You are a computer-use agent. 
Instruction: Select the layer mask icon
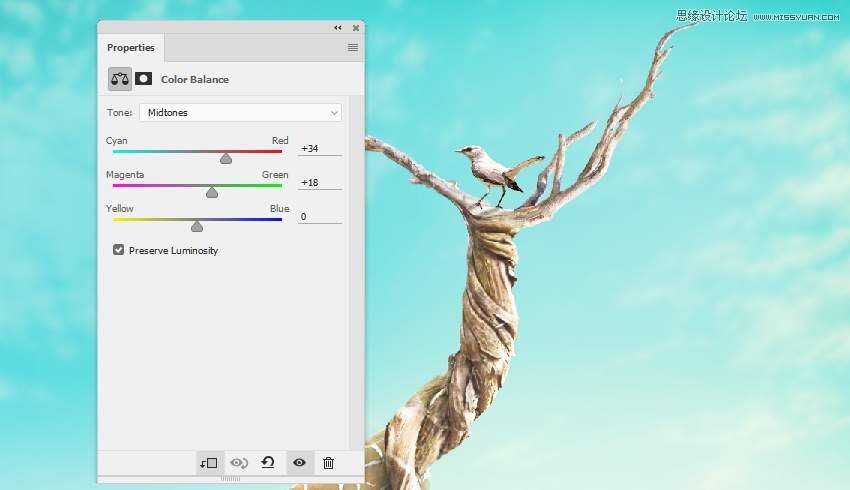tap(144, 79)
